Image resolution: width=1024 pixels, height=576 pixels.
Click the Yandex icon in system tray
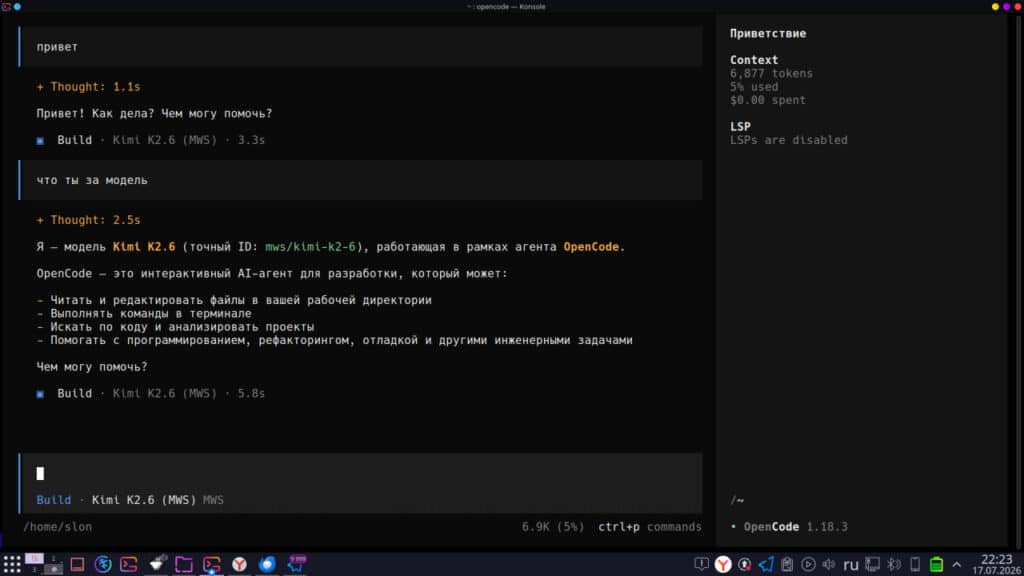pos(723,564)
